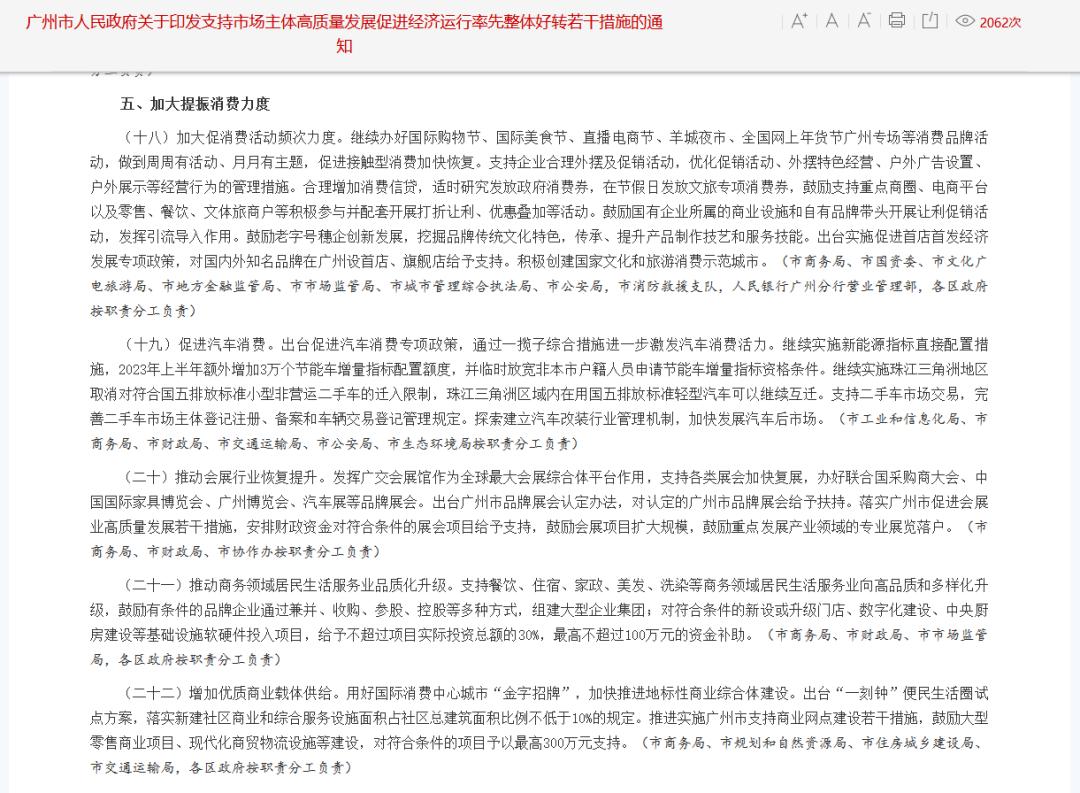Click the eye-shaped view counter icon
Screen dimensions: 1080x793
[964, 22]
